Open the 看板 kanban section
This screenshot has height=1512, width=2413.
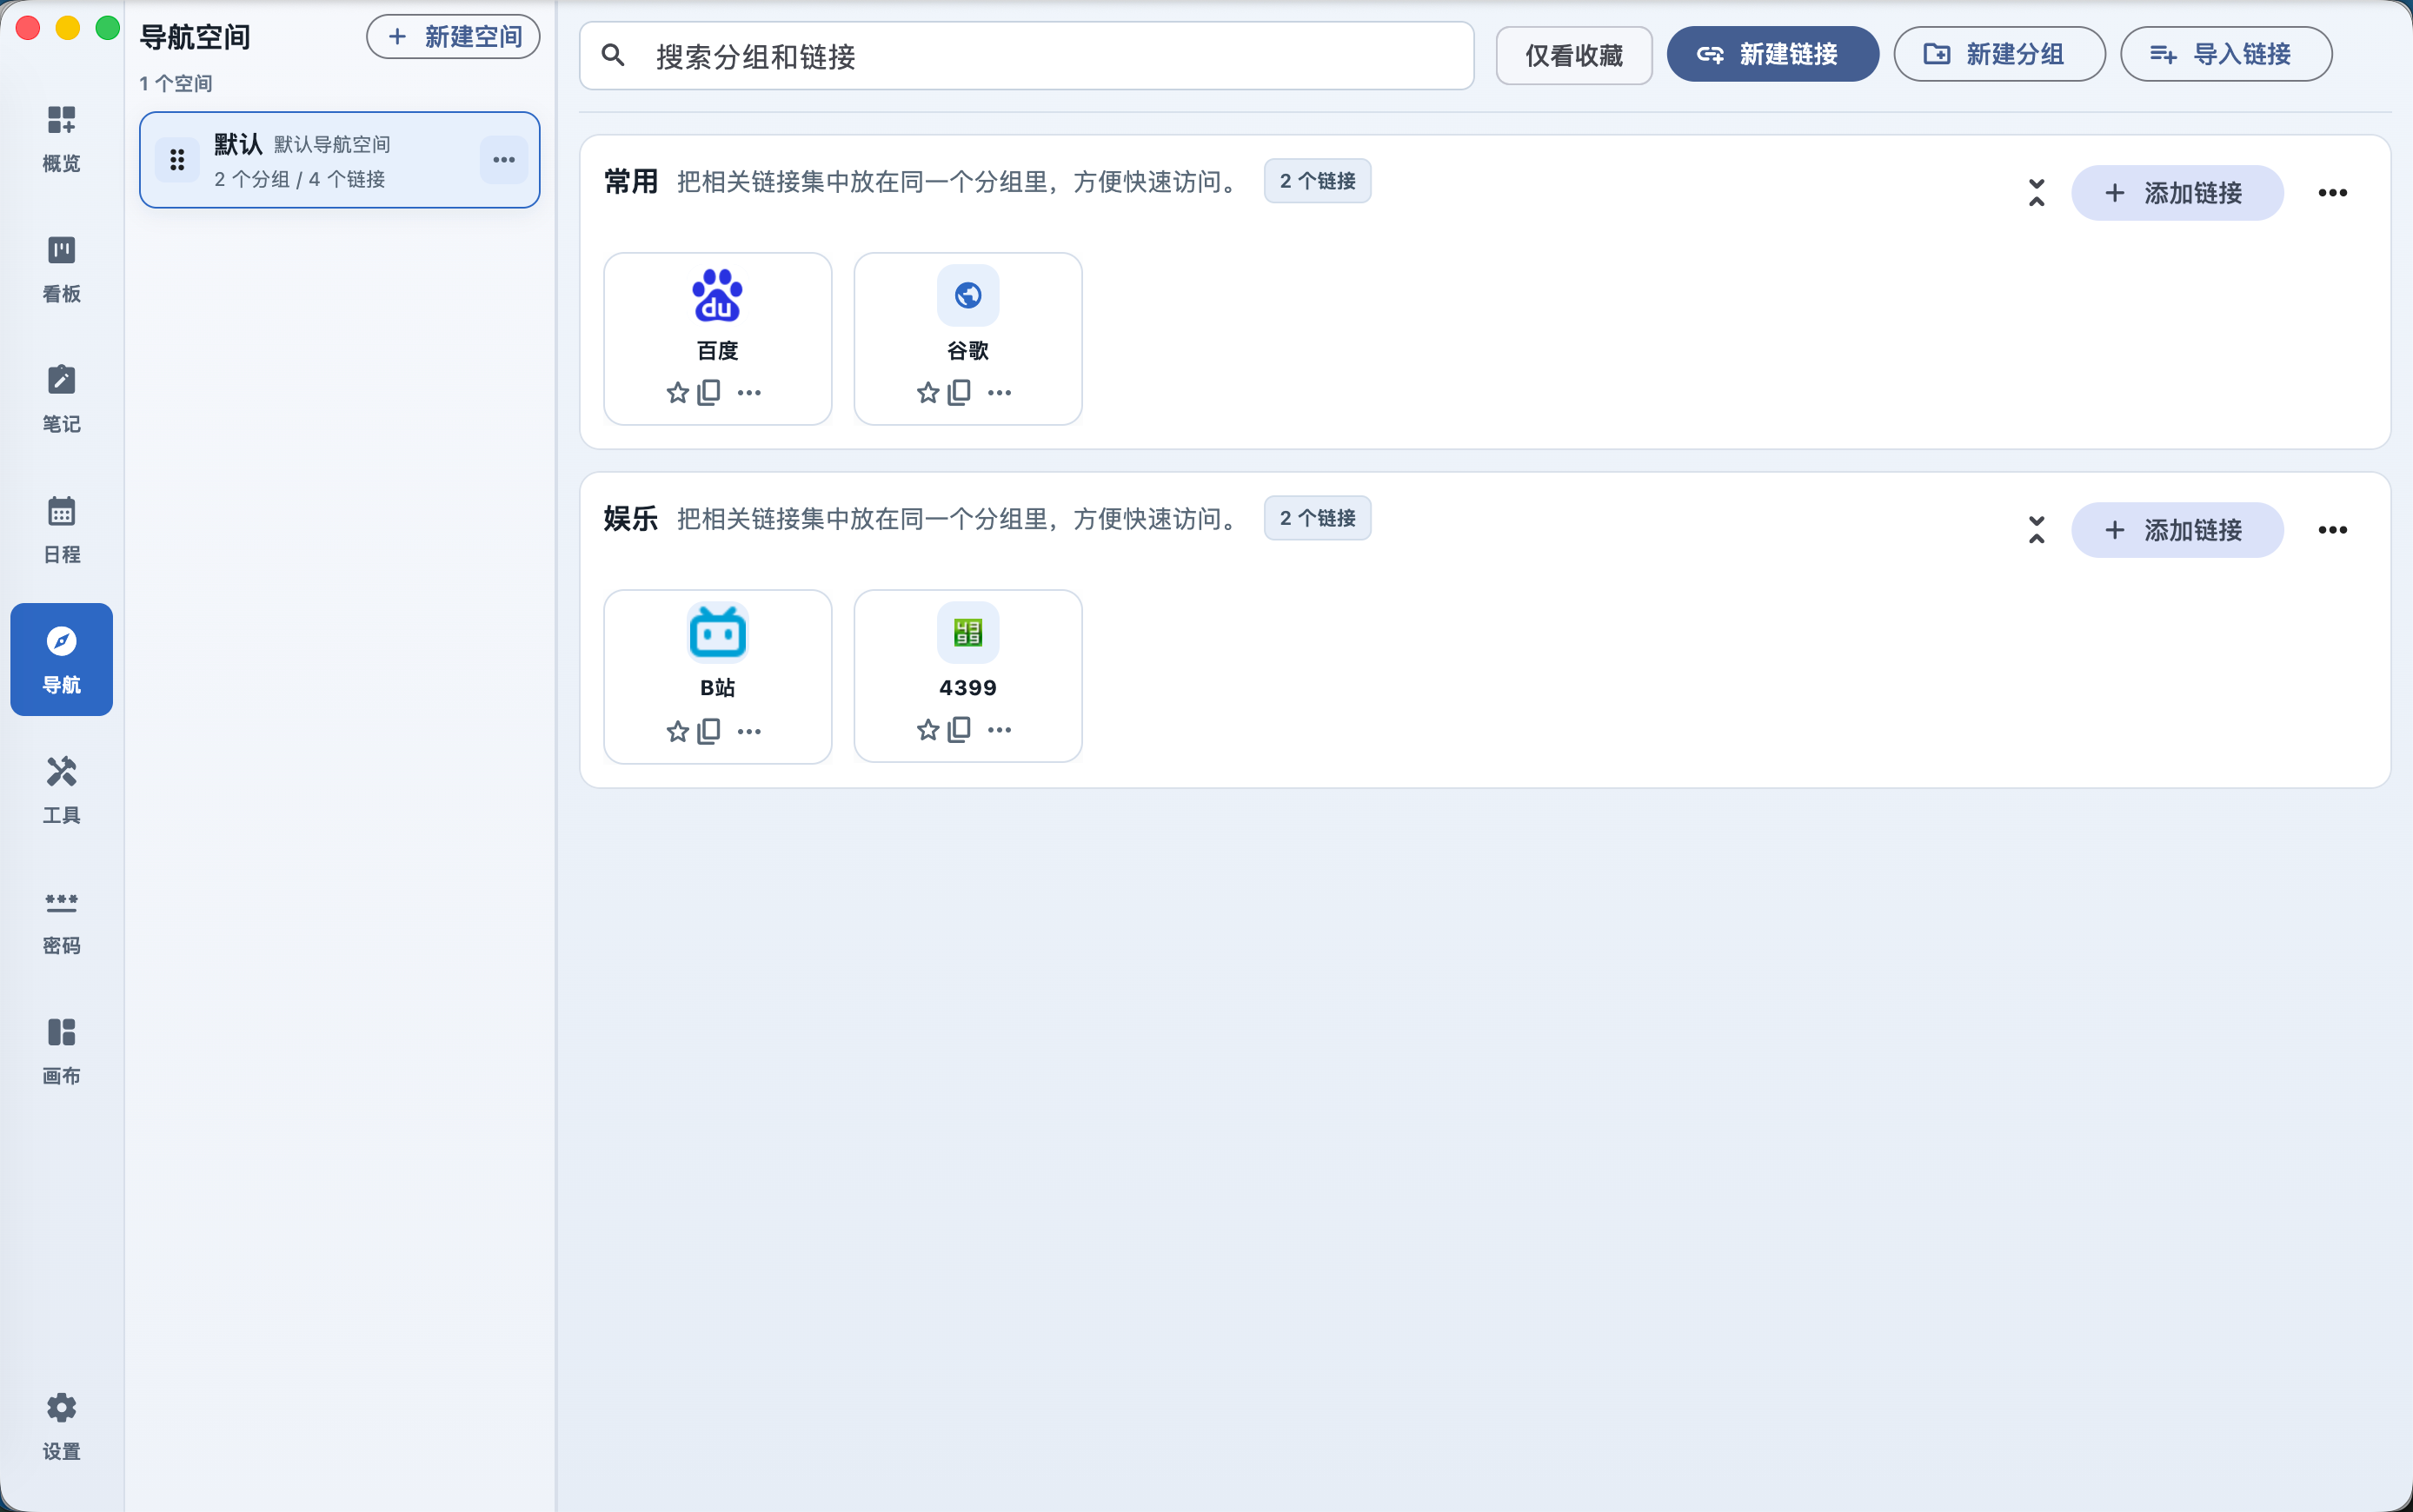pos(61,269)
